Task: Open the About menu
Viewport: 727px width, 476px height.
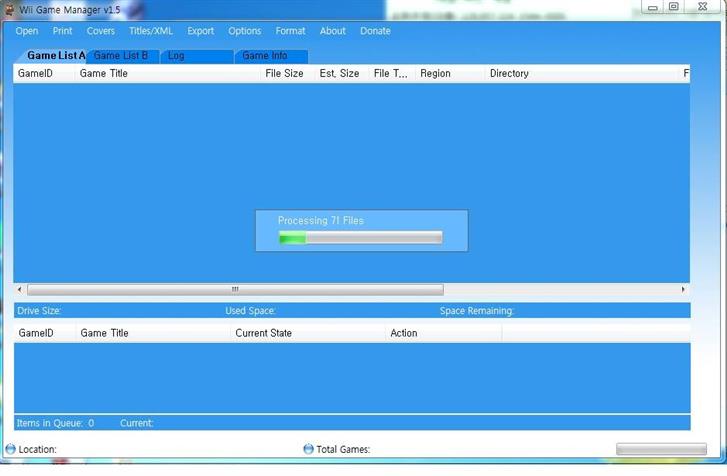Action: [x=332, y=31]
